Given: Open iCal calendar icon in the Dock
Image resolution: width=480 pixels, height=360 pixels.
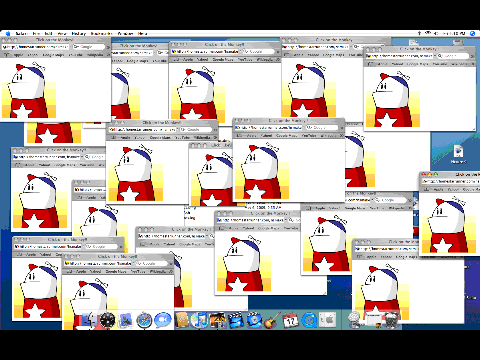Looking at the screenshot, I should tap(291, 320).
